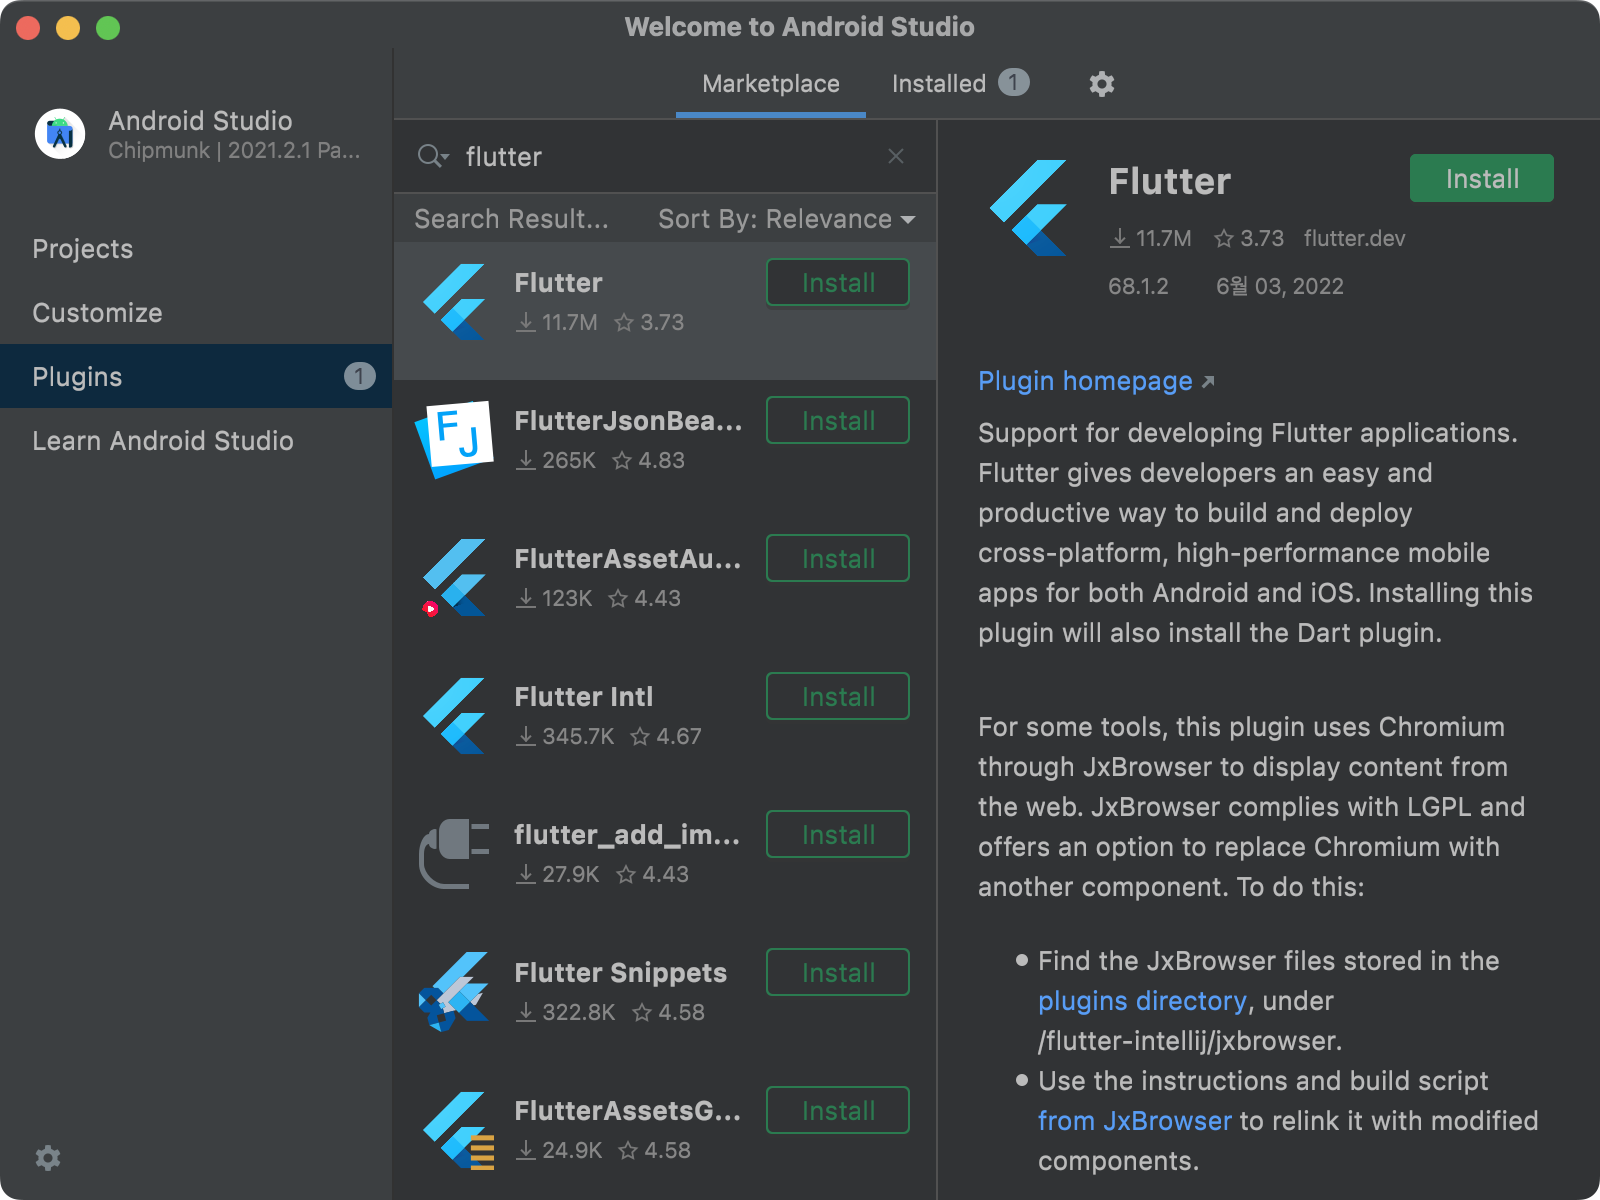Screen dimensions: 1600x1200
Task: Select the Plugins section
Action: [196, 376]
